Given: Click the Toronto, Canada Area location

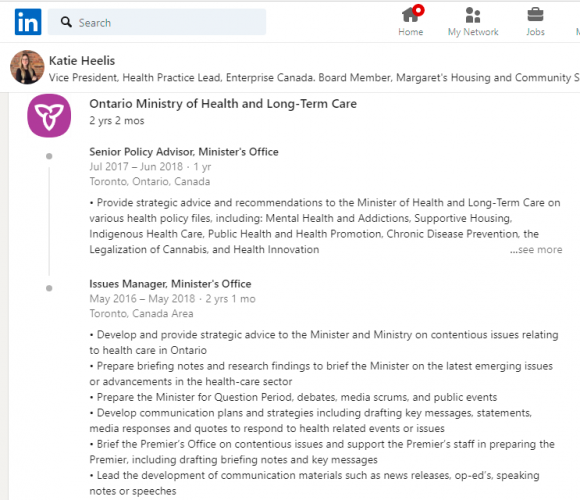Looking at the screenshot, I should pyautogui.click(x=141, y=314).
